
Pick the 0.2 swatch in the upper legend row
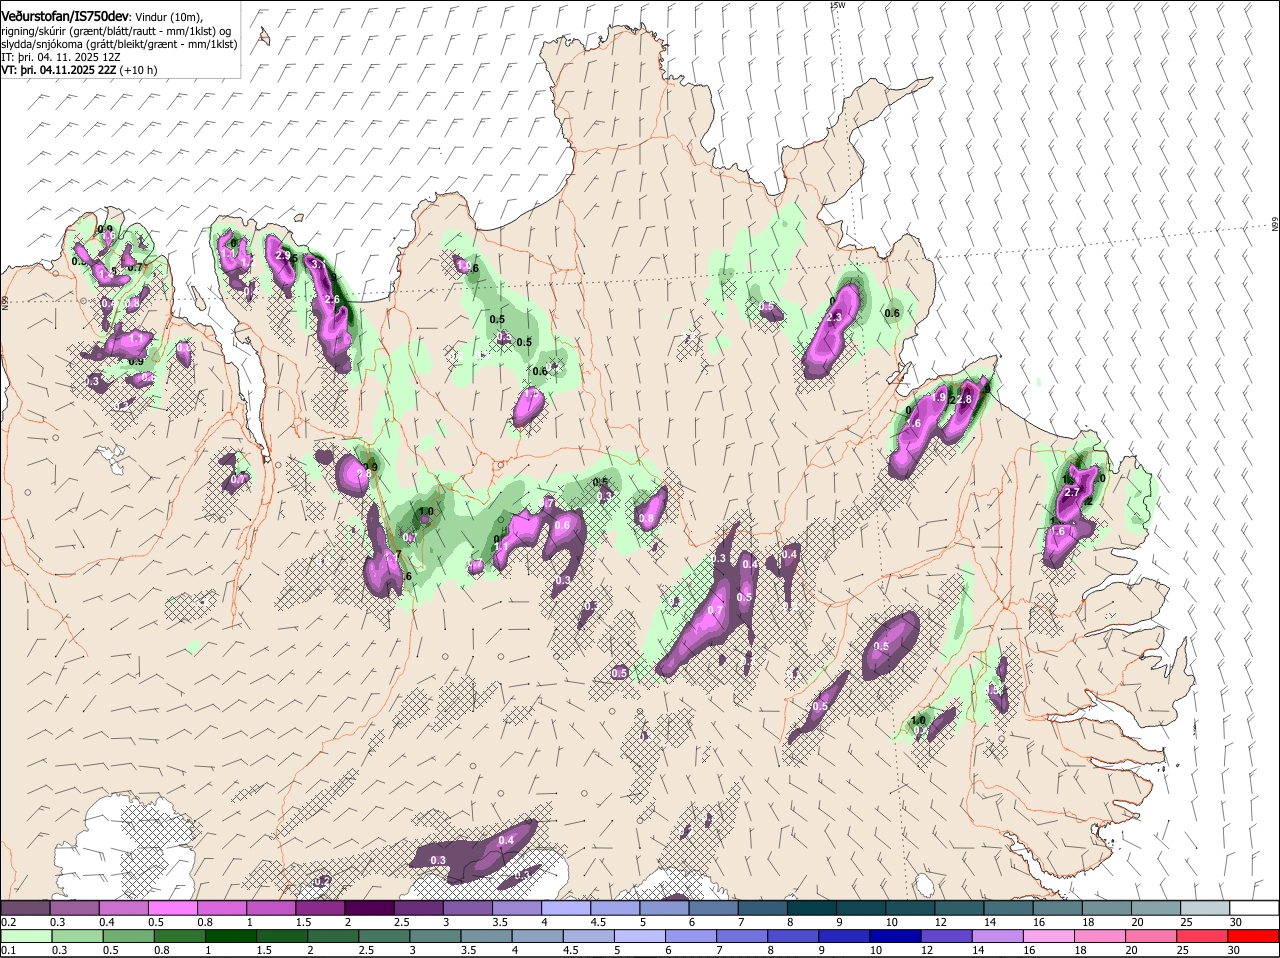[x=25, y=907]
